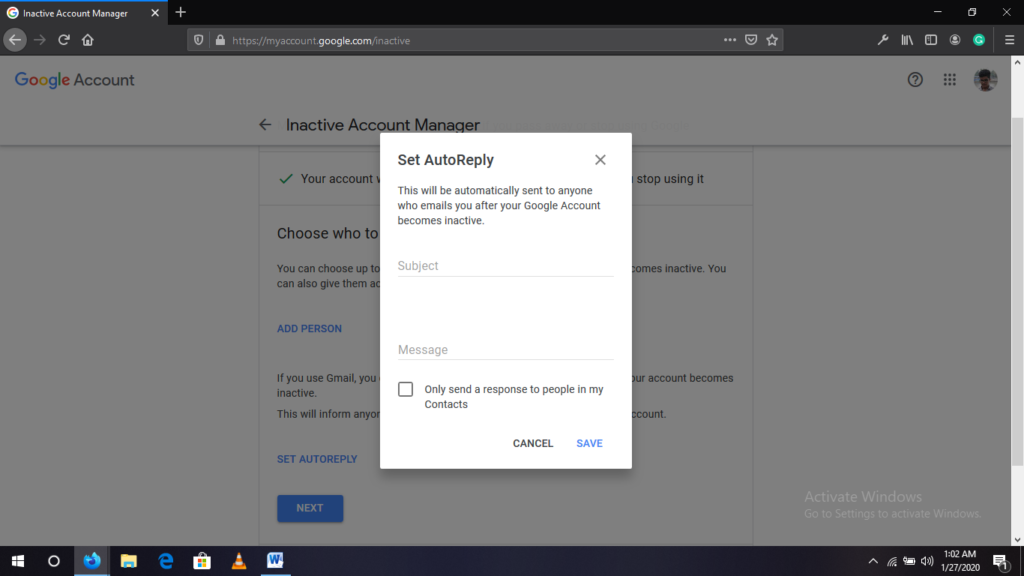
Task: Open Cortana search circle
Action: pyautogui.click(x=54, y=561)
